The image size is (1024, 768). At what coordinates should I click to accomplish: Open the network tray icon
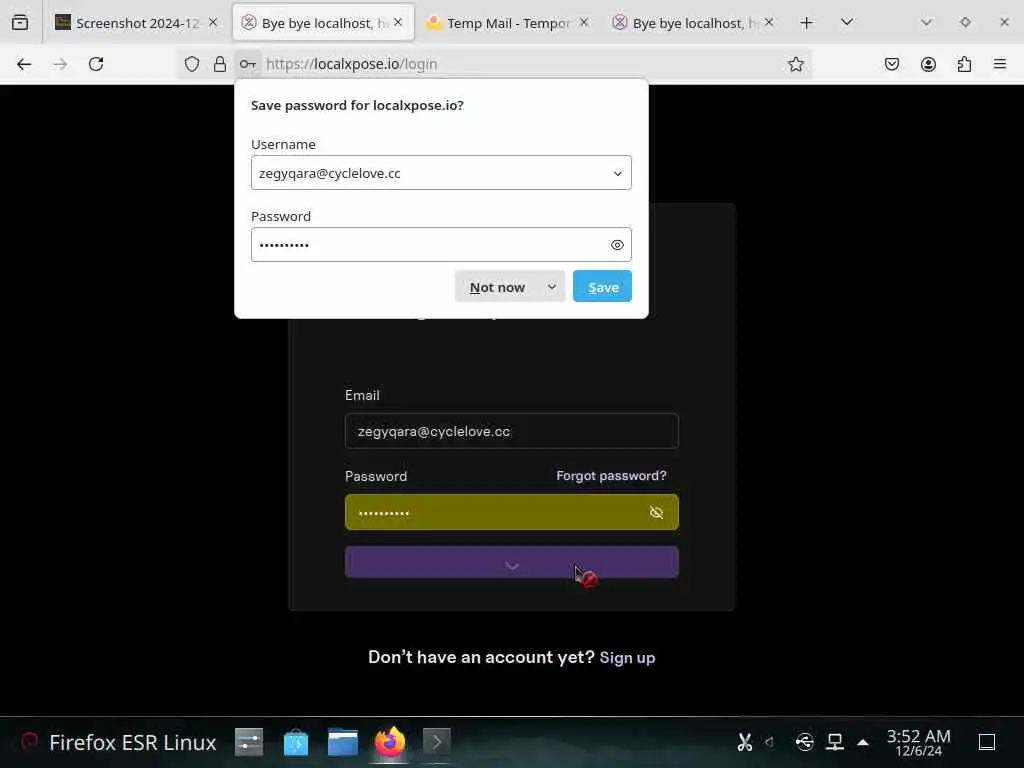835,743
